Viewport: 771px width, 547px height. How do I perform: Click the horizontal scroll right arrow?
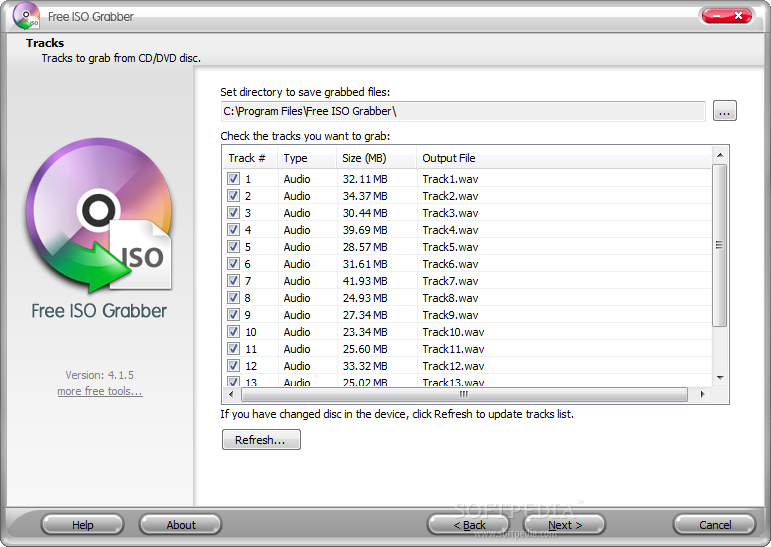point(702,394)
